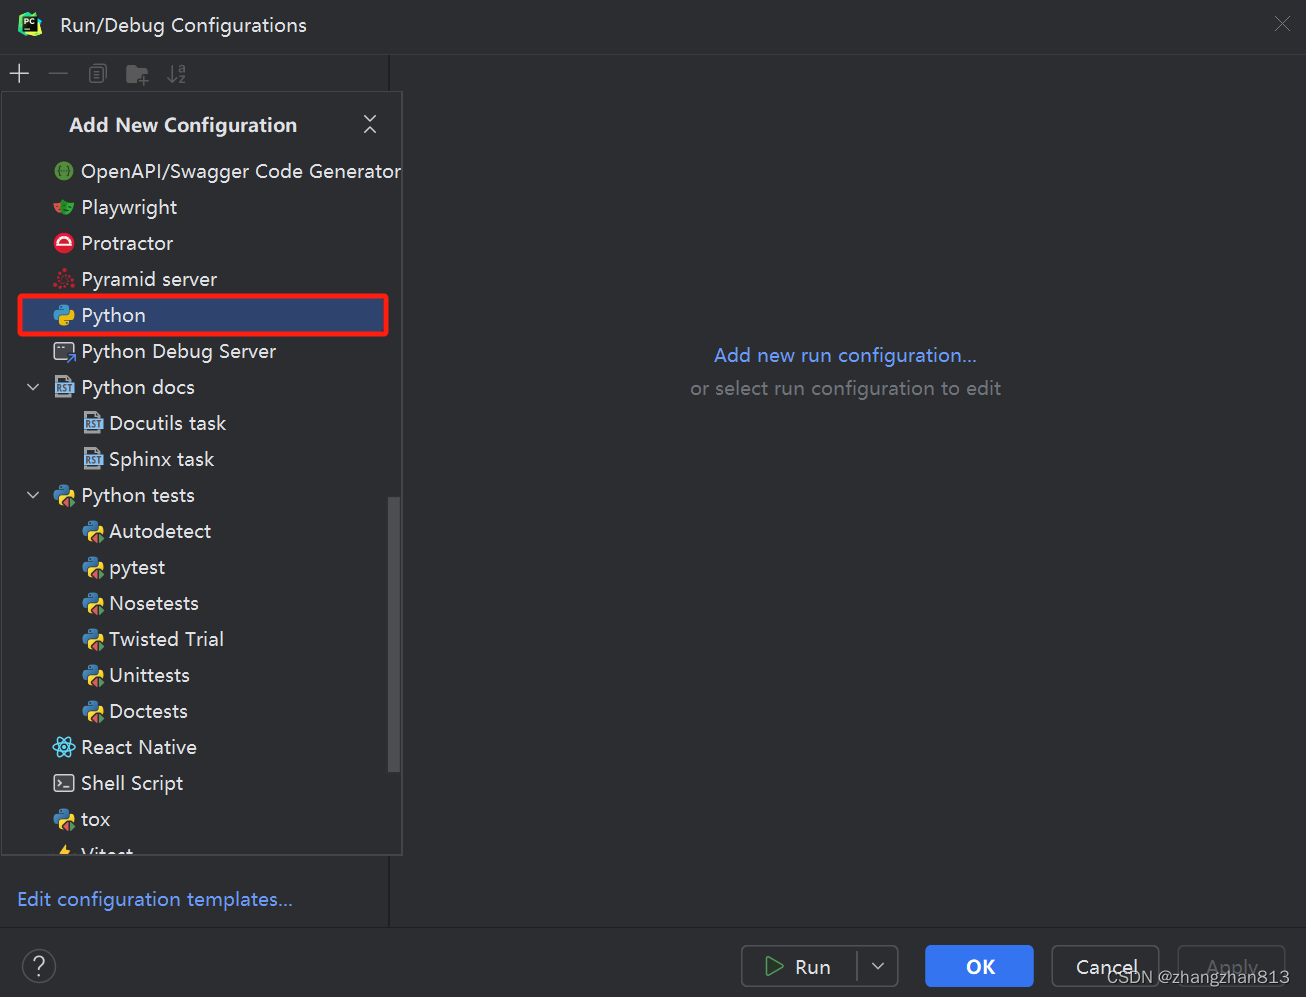Open Edit configuration templates link
1306x997 pixels.
point(155,899)
